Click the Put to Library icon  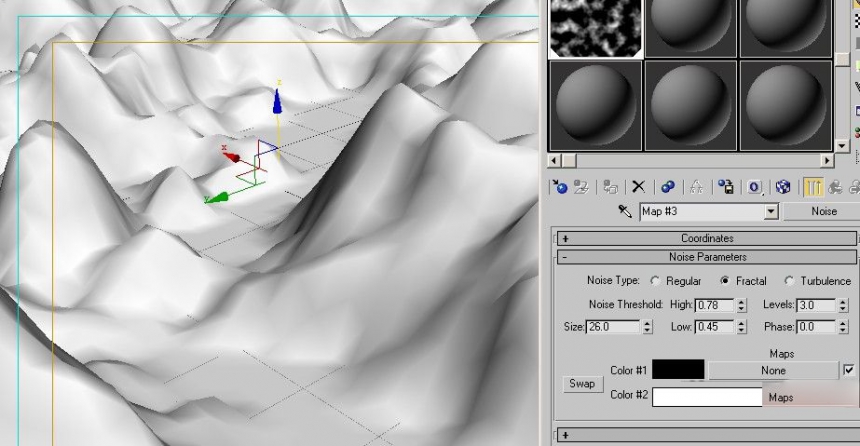click(726, 187)
